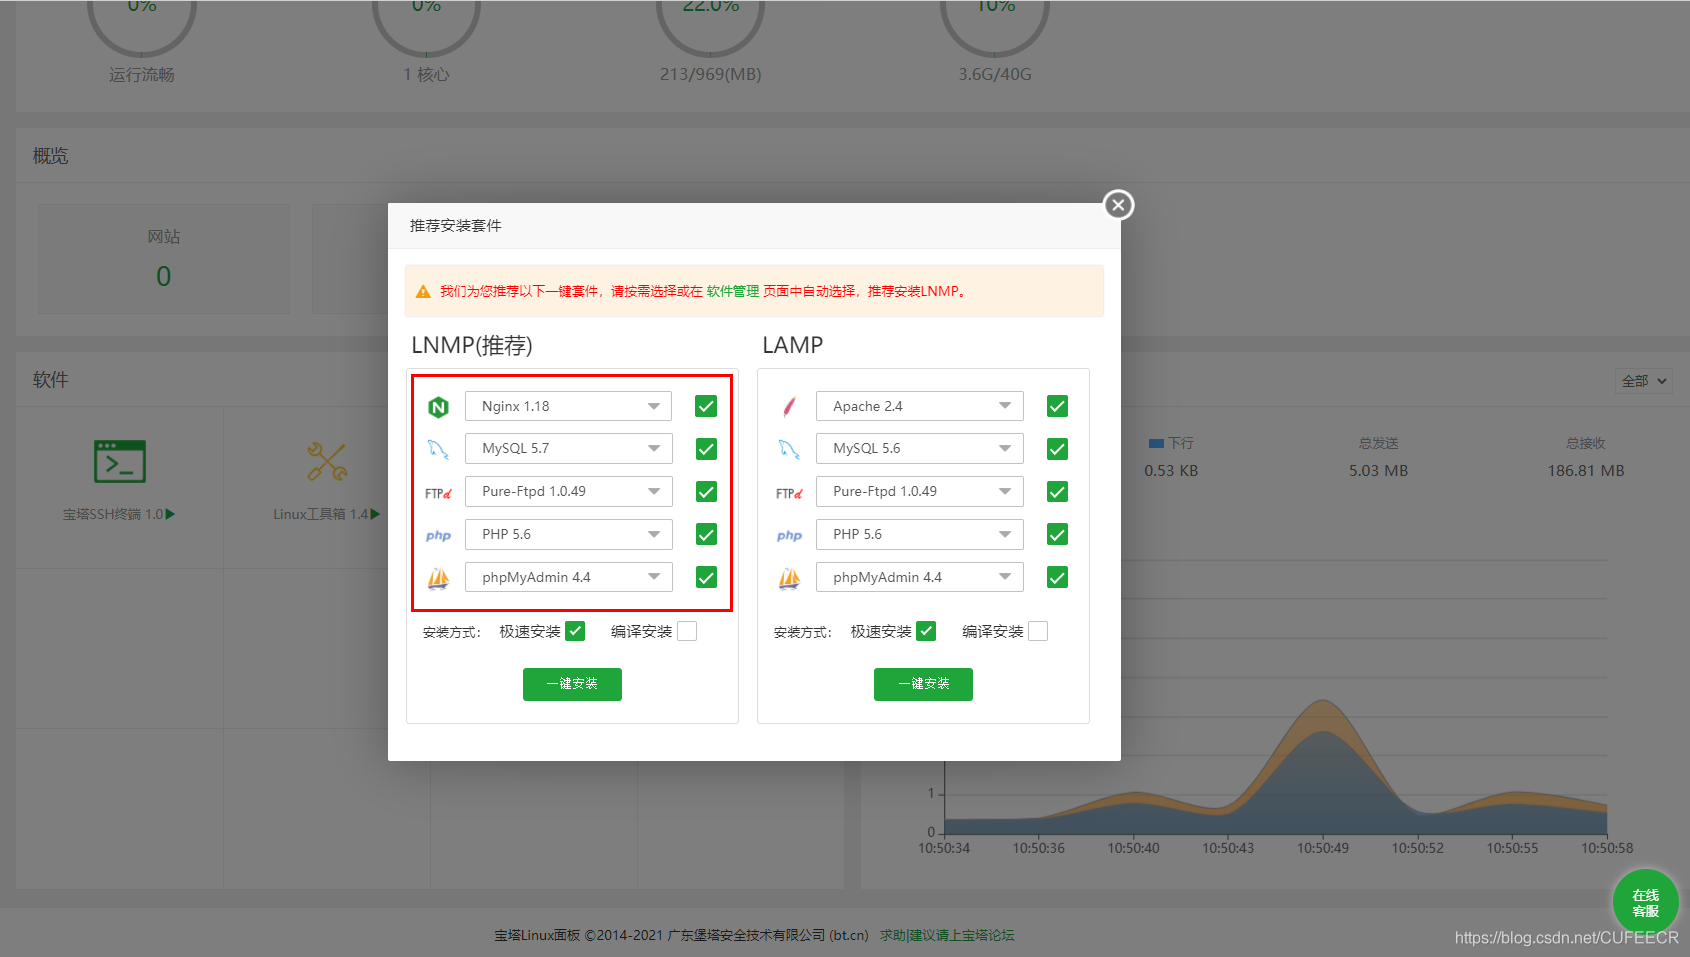Viewport: 1690px width, 957px height.
Task: Open LAMP PHP 5.6 version dropdown
Action: tap(919, 534)
